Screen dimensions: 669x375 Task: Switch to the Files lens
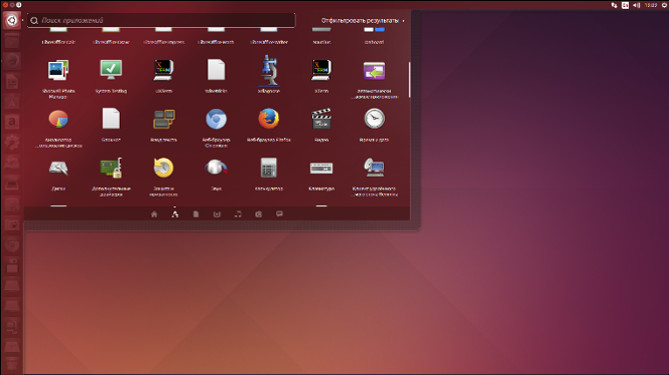coord(196,214)
